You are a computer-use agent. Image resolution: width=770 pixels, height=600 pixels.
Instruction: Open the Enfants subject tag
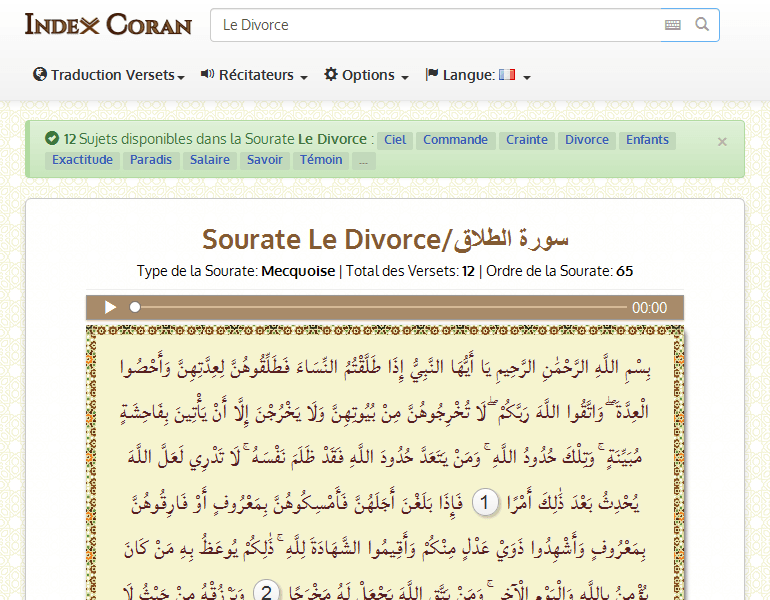pos(647,140)
